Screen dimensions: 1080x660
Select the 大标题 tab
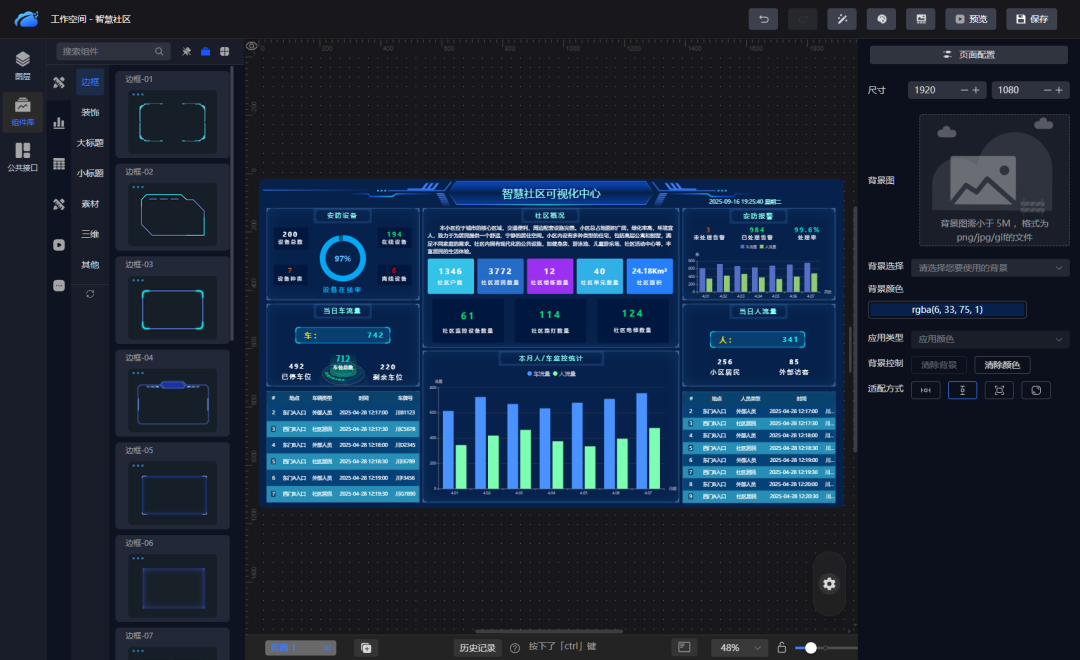pos(90,143)
